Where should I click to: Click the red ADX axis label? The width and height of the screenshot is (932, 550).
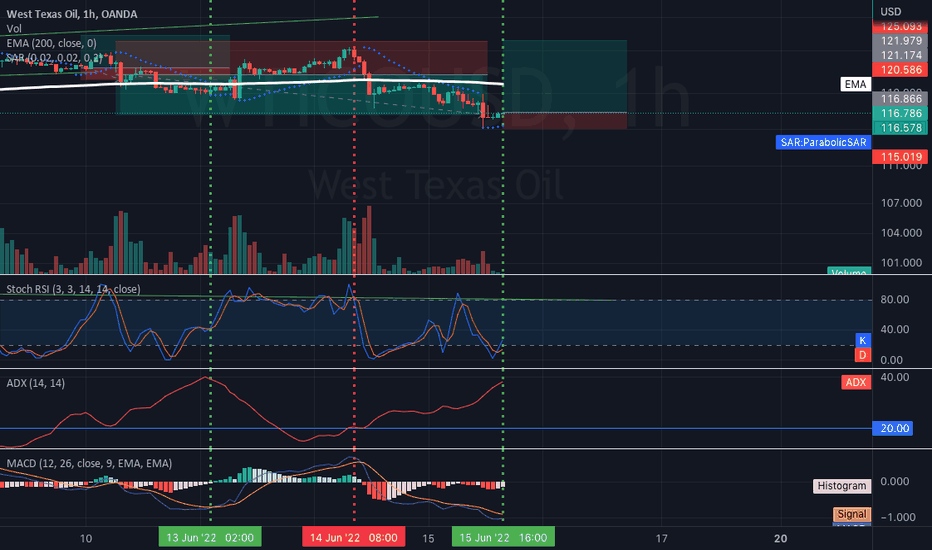click(x=856, y=382)
